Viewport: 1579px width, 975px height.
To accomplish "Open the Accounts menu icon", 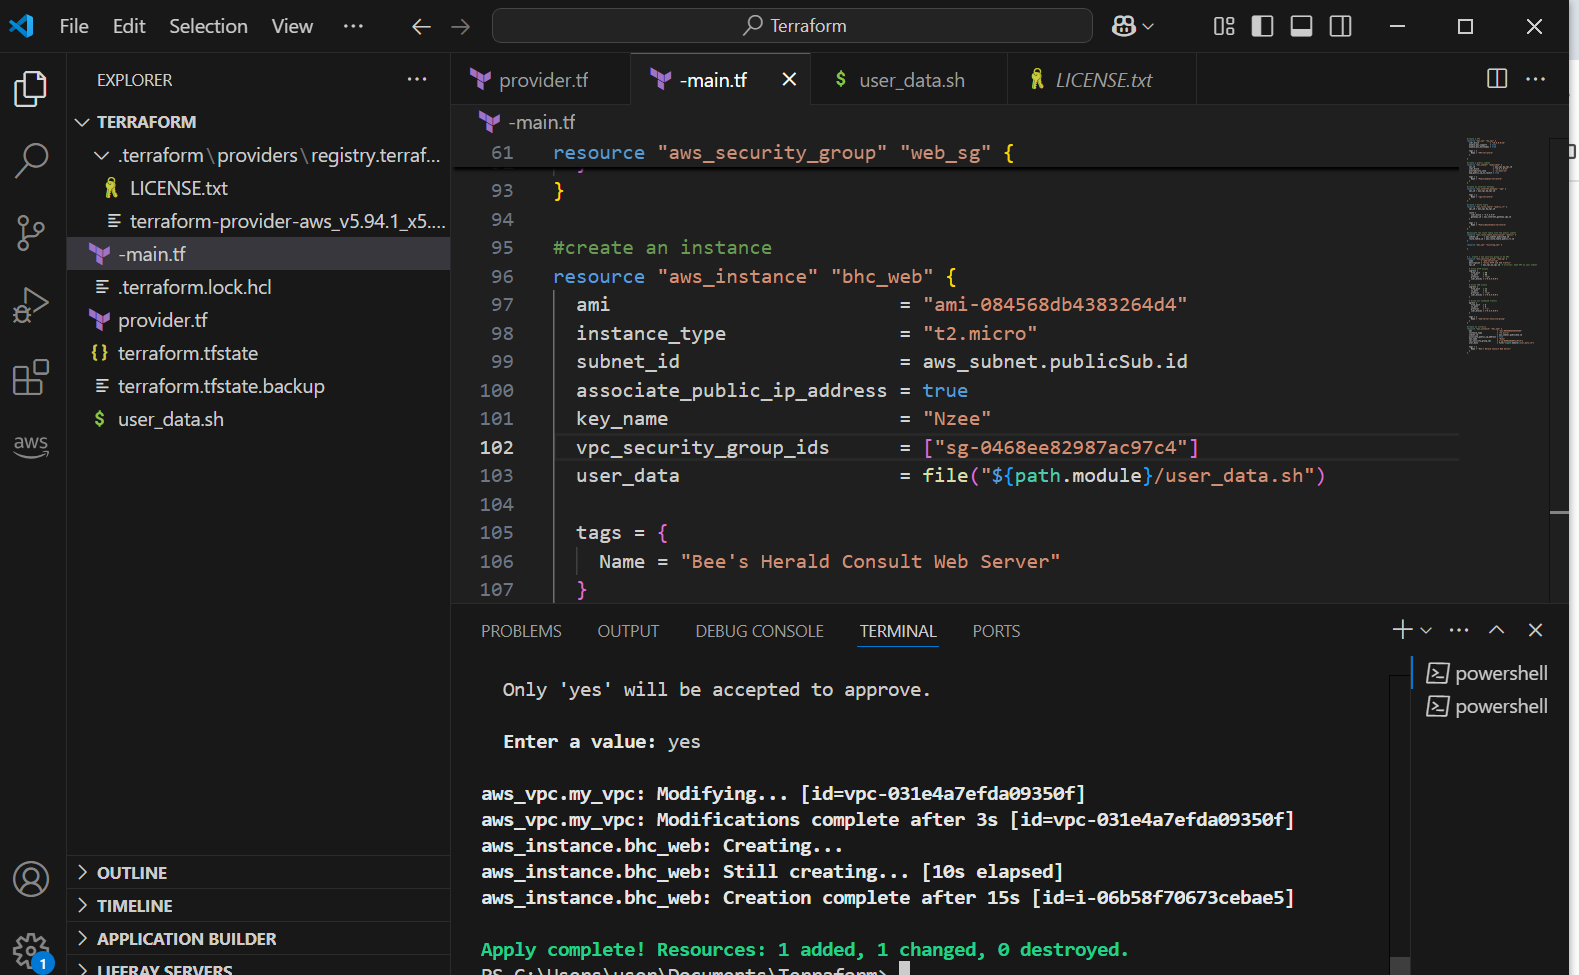I will 31,879.
